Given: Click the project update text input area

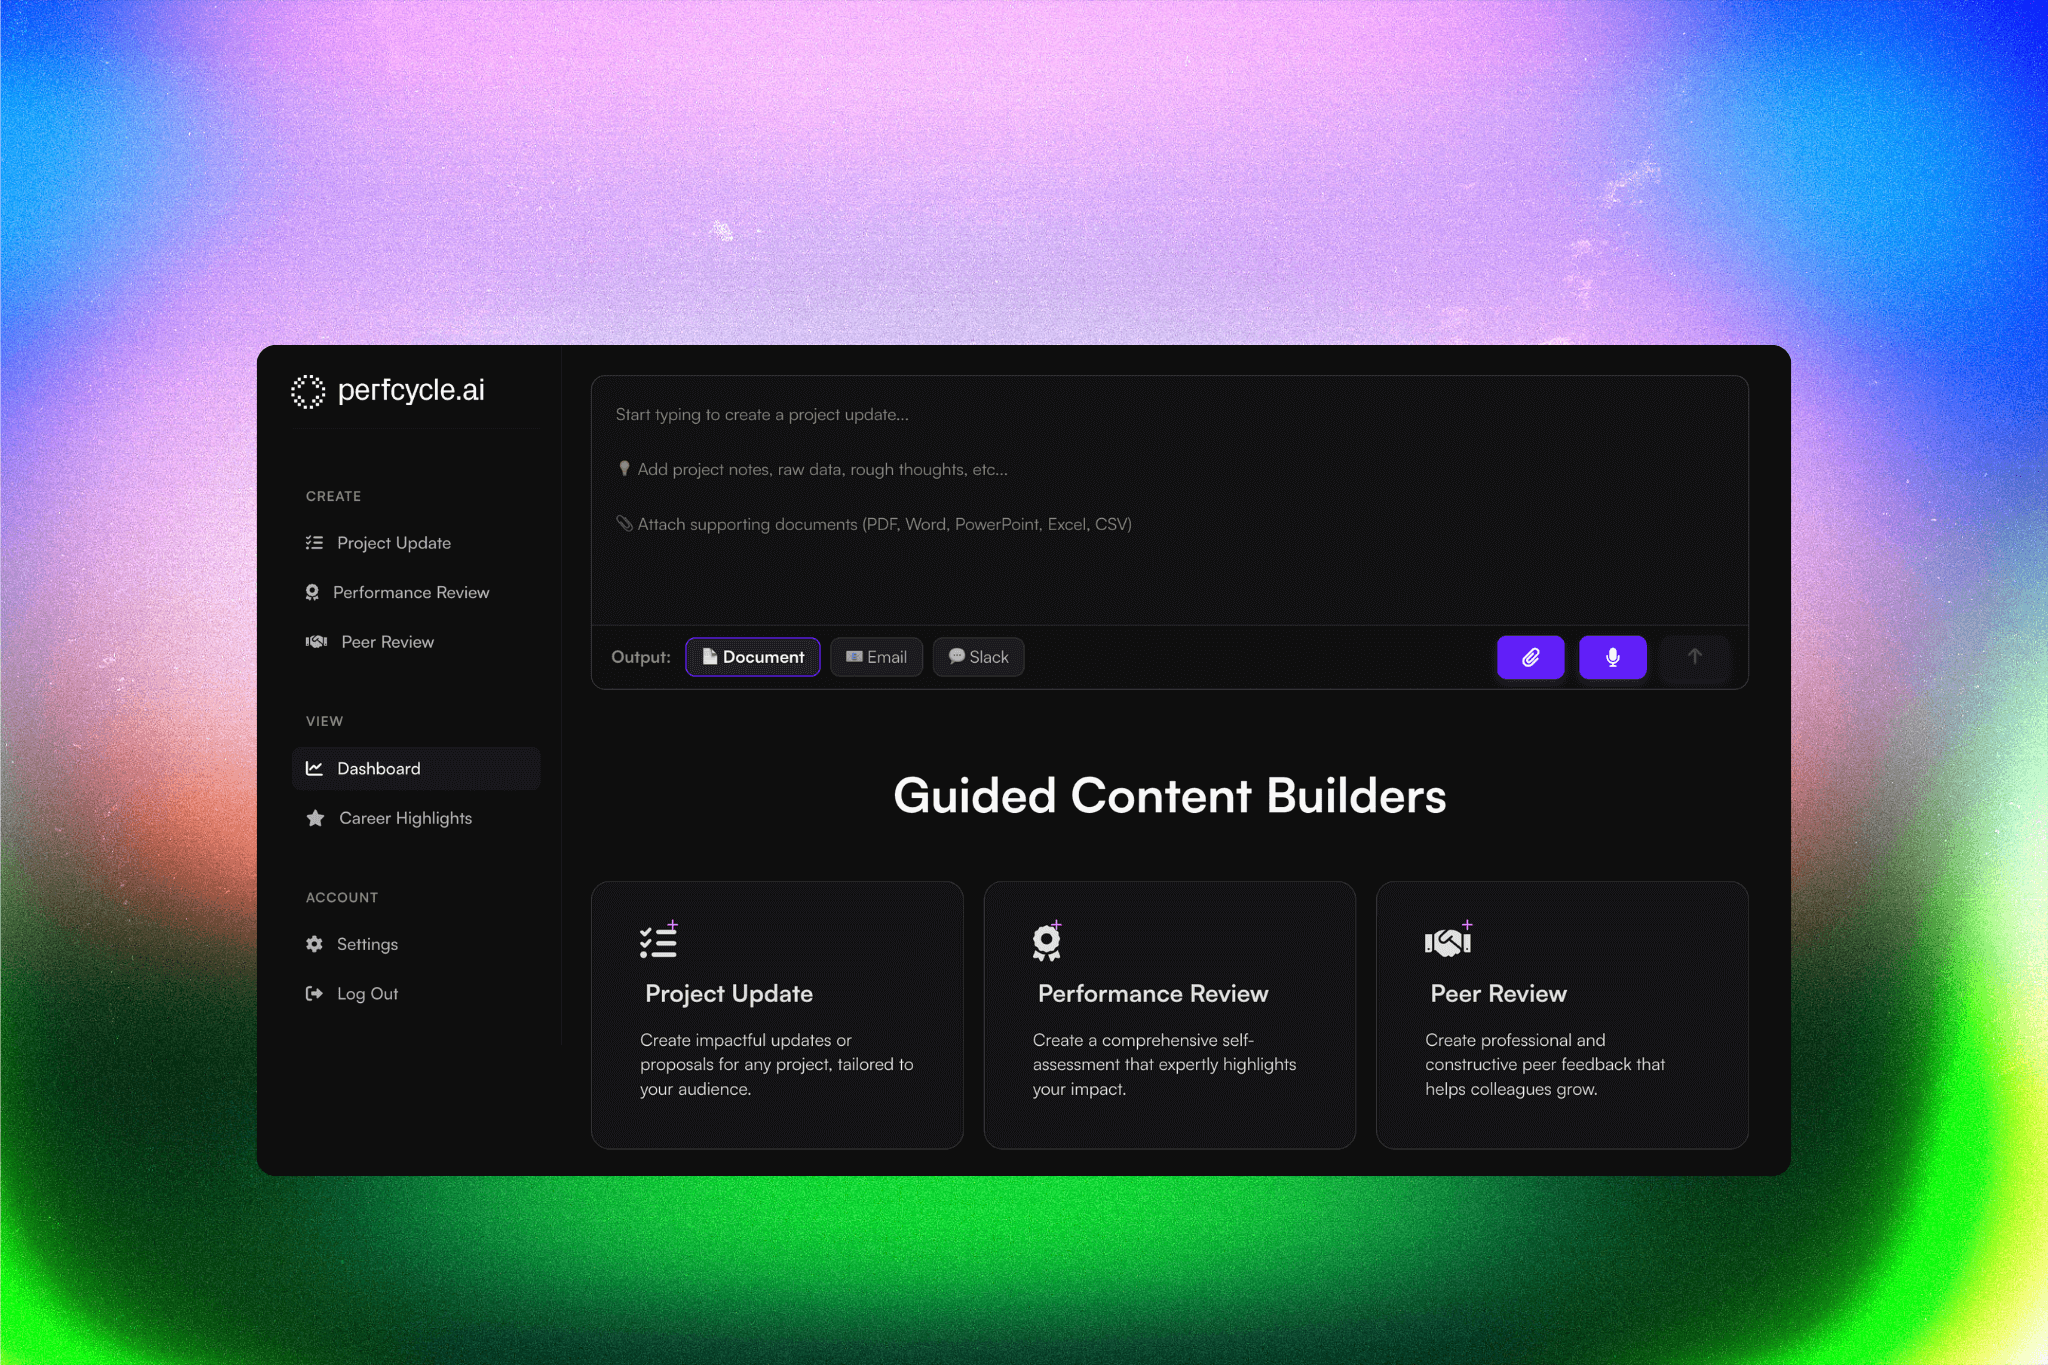Looking at the screenshot, I should pyautogui.click(x=1168, y=500).
